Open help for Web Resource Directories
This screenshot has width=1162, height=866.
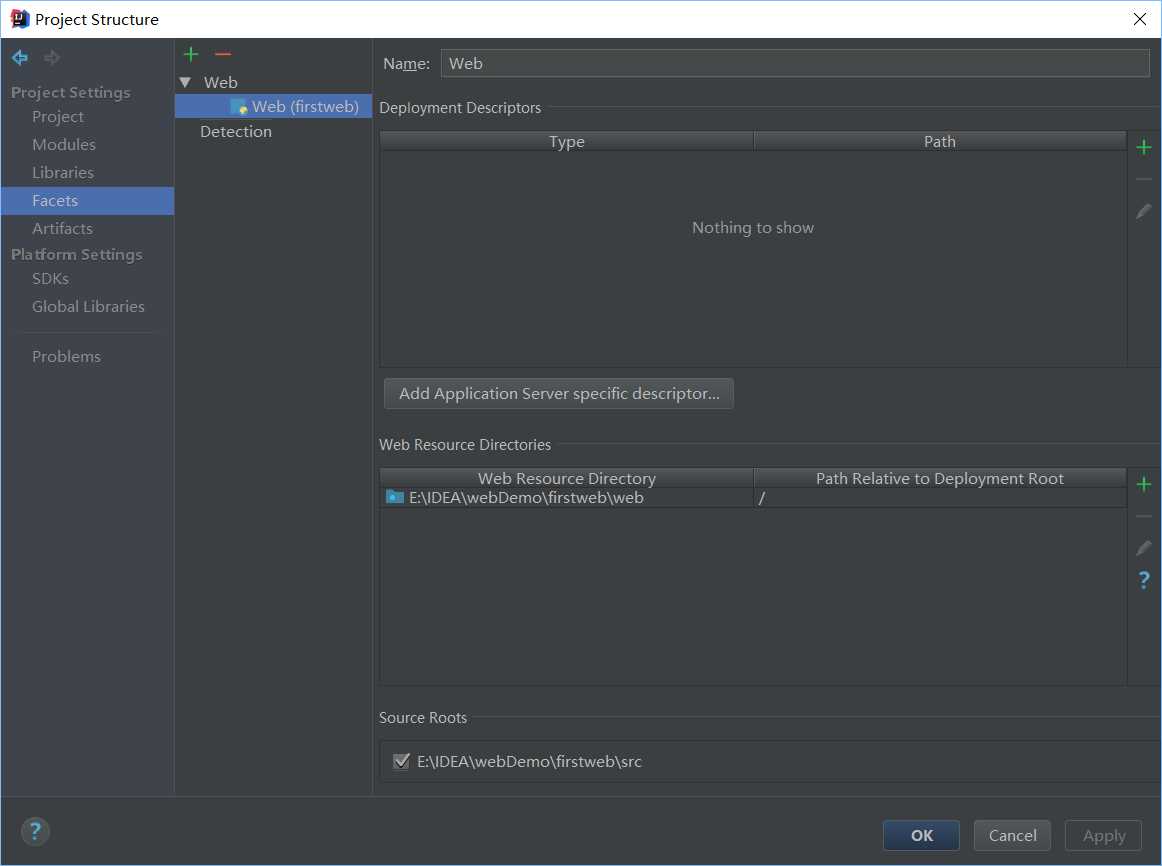tap(1143, 580)
